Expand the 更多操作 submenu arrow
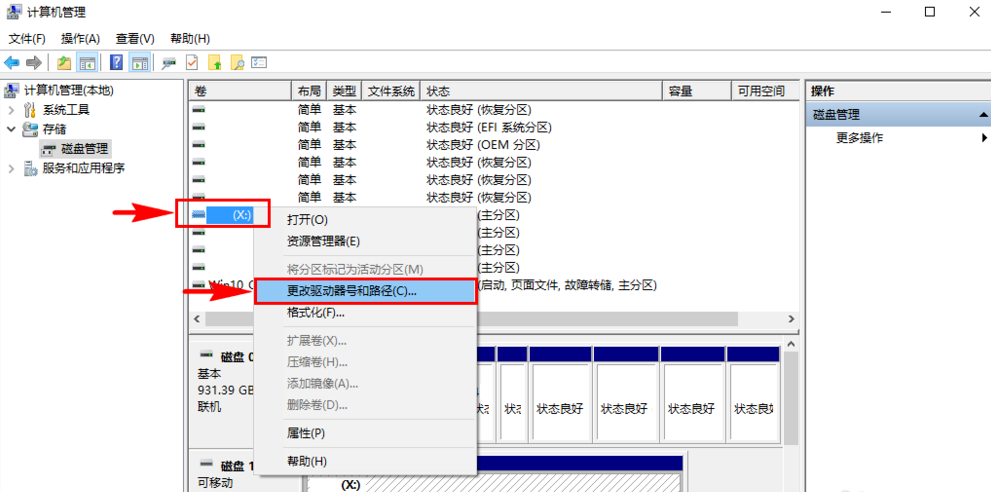Image resolution: width=991 pixels, height=492 pixels. point(984,138)
